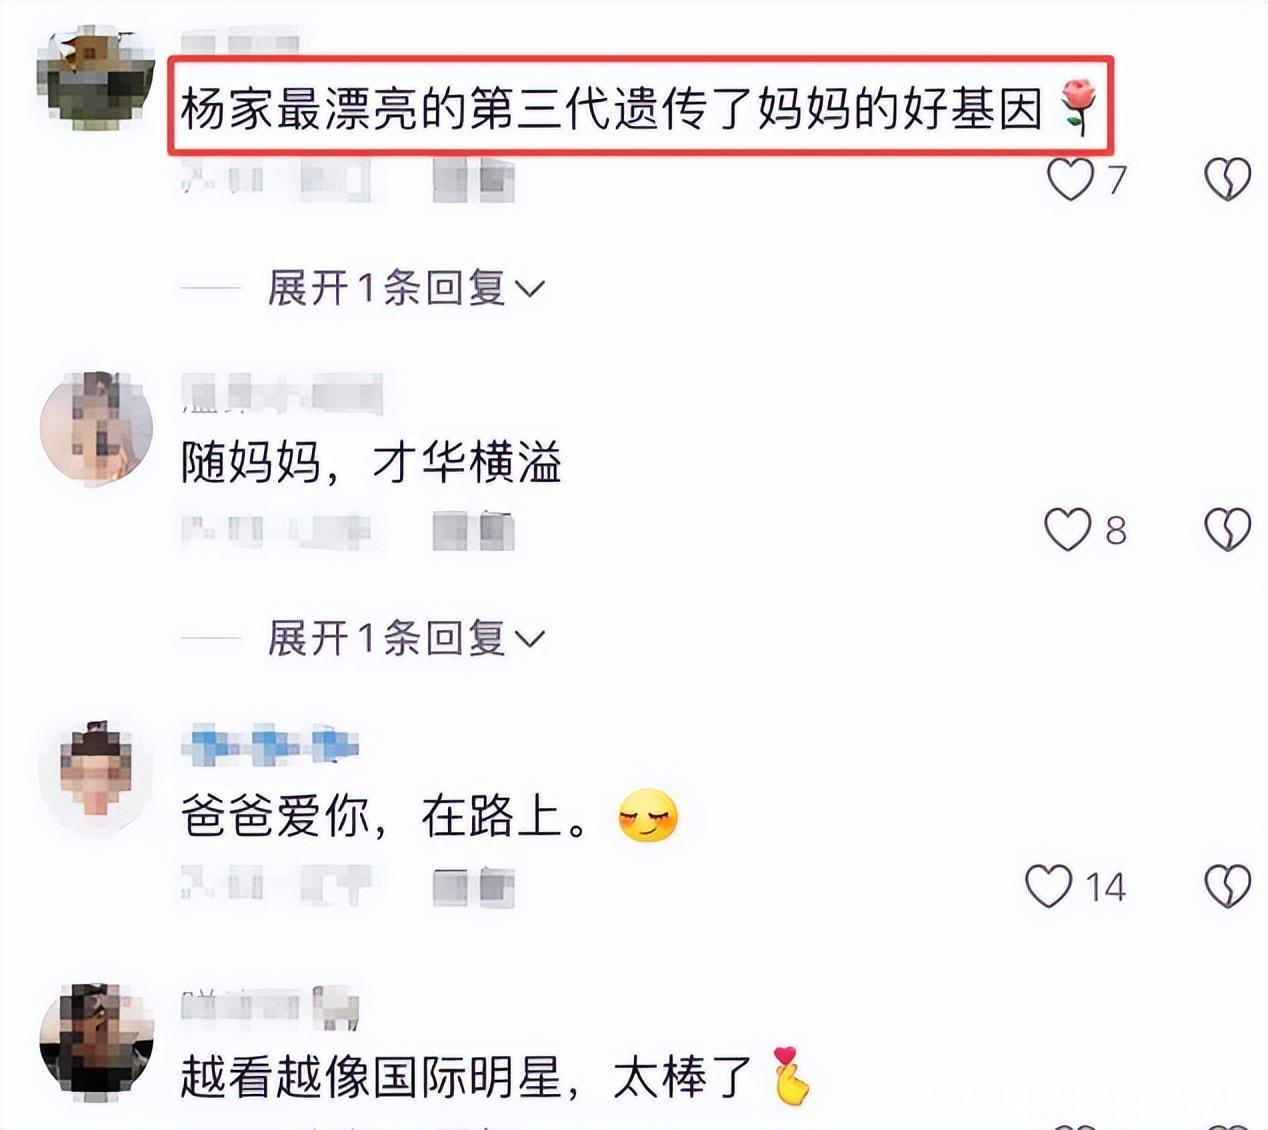Like the 才华横溢 comment with 8 likes
Image resolution: width=1268 pixels, height=1130 pixels.
click(x=1068, y=529)
